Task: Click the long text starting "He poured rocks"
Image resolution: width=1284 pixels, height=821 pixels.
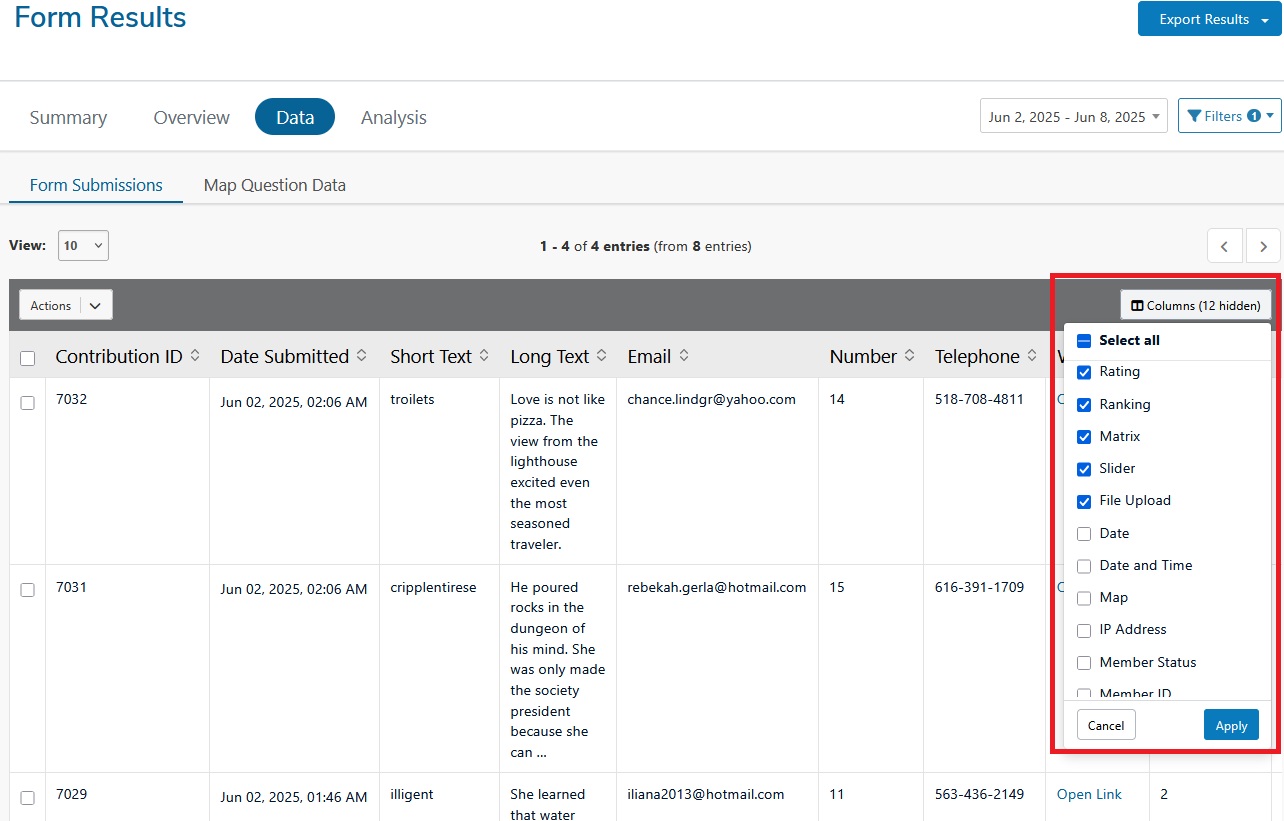Action: 558,670
